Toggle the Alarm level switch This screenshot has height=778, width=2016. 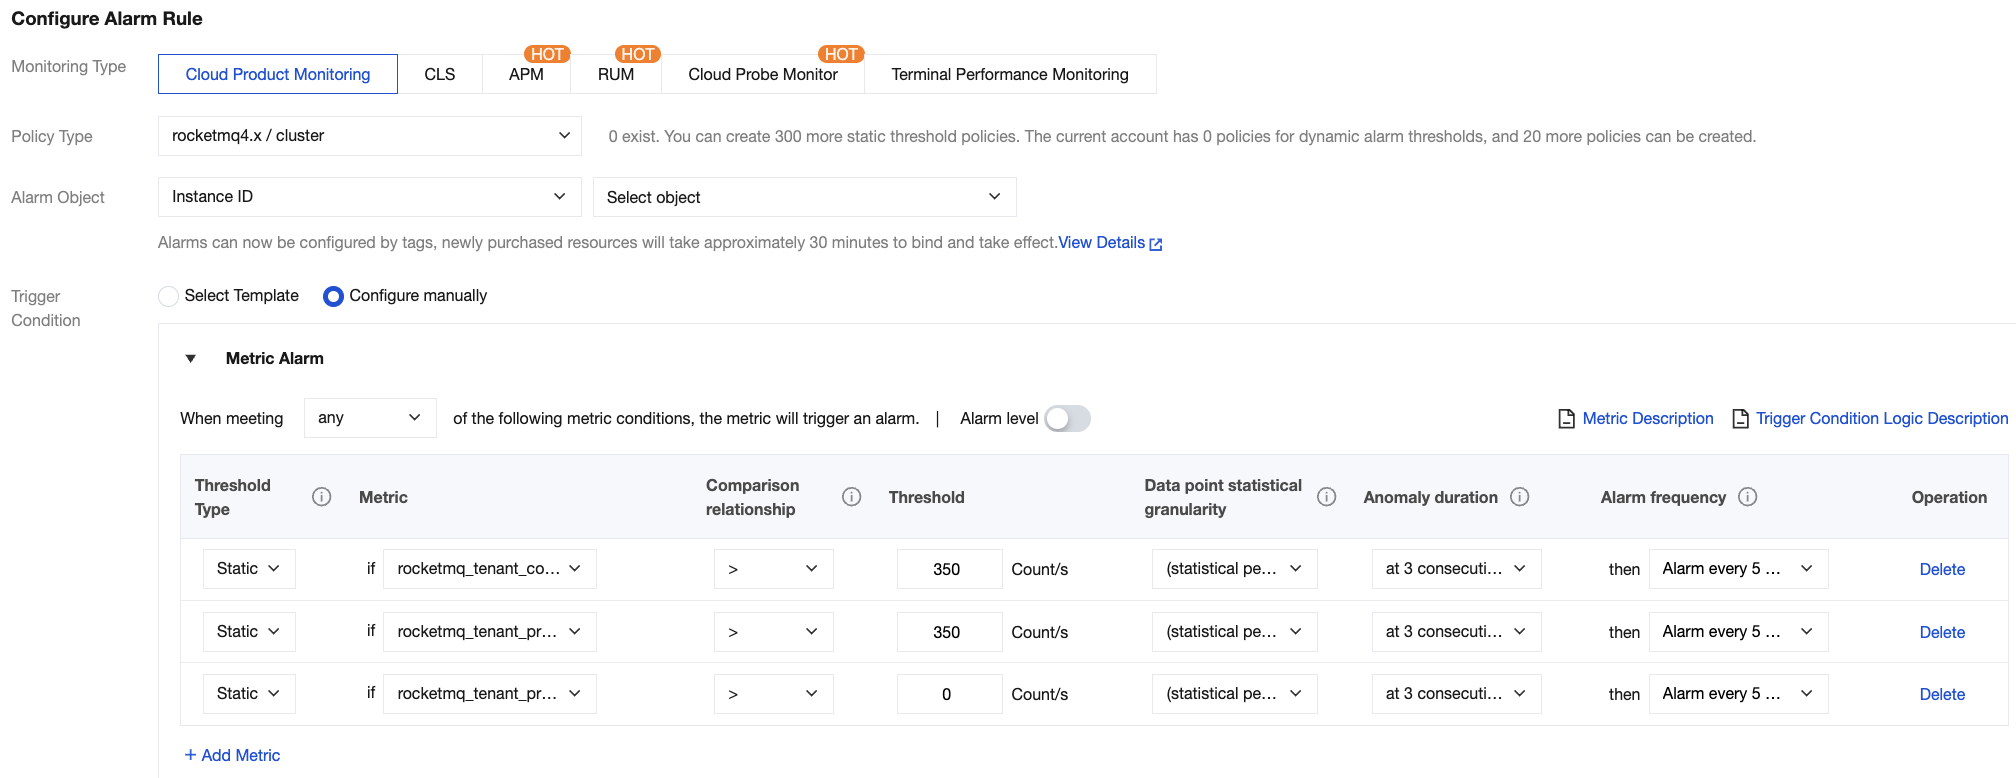pyautogui.click(x=1067, y=419)
